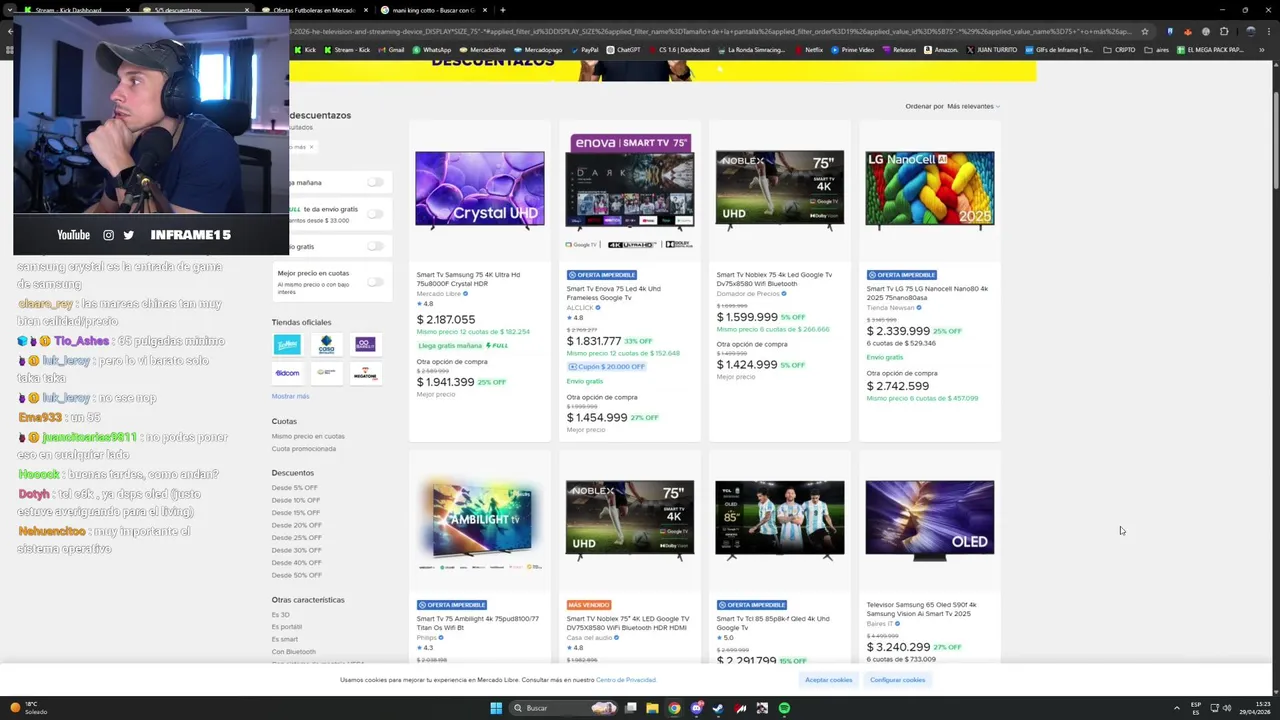Filter by 'Cuota promocionada'
This screenshot has height=720, width=1280.
click(304, 449)
